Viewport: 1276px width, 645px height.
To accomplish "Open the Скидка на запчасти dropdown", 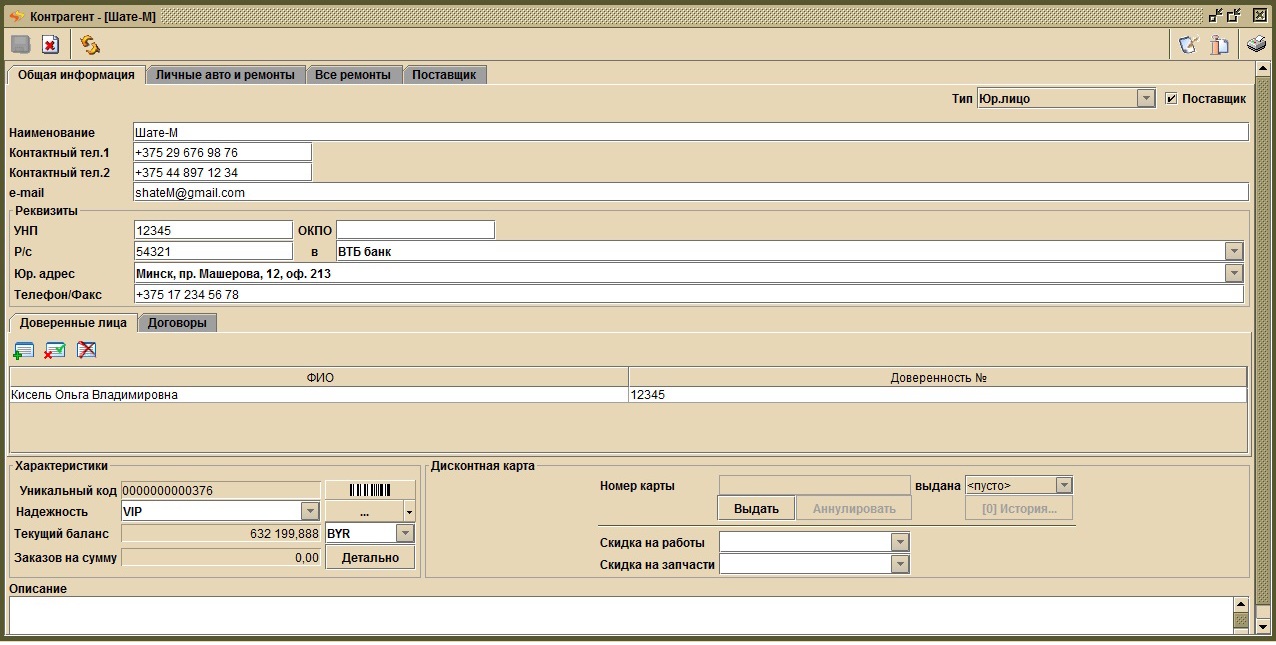I will (x=900, y=564).
